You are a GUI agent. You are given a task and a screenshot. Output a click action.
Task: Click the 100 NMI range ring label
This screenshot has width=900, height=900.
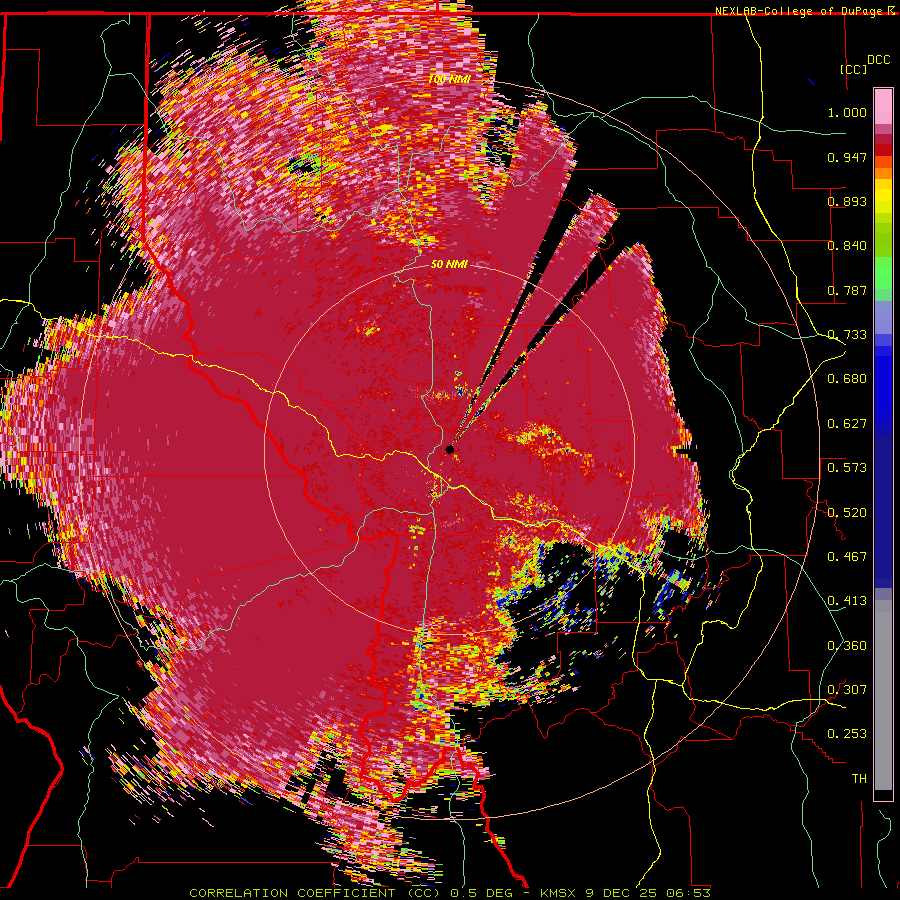(448, 79)
